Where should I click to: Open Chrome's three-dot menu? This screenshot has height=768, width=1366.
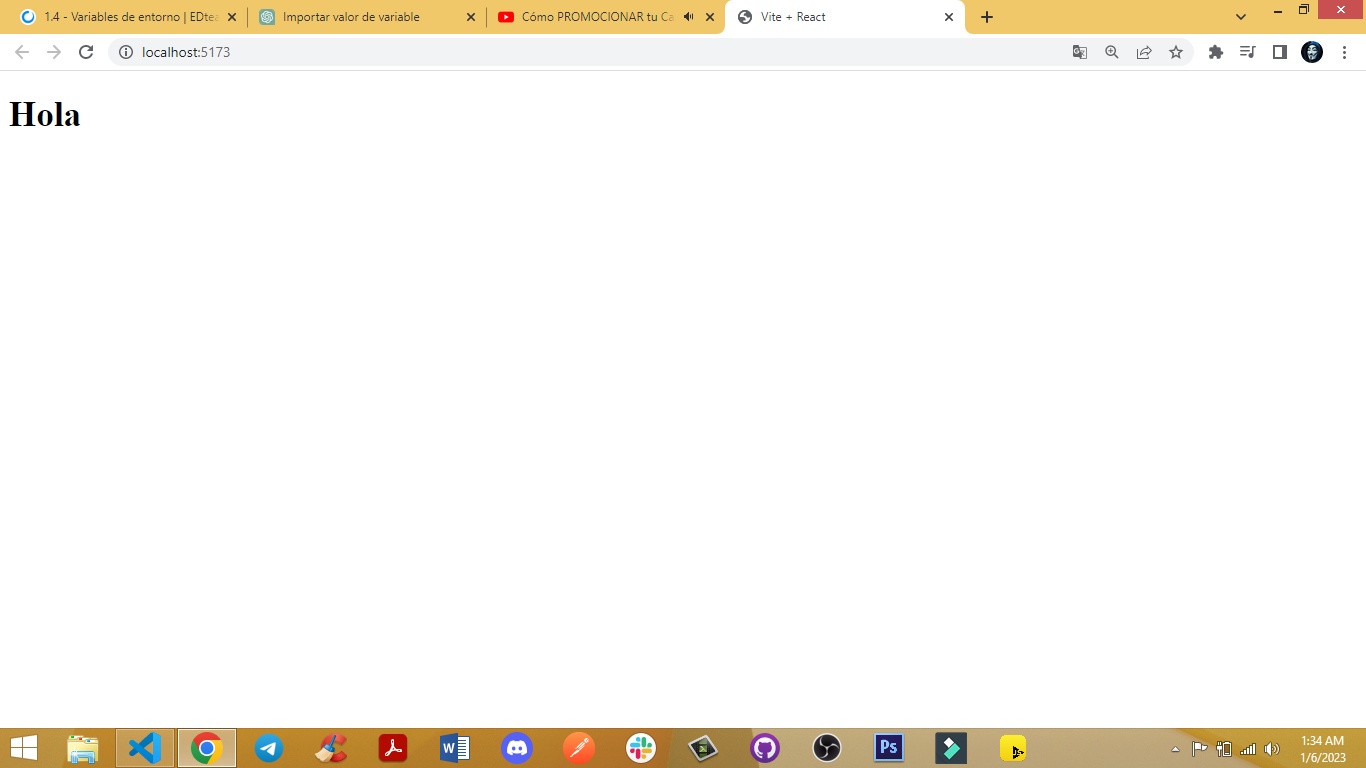[x=1344, y=52]
